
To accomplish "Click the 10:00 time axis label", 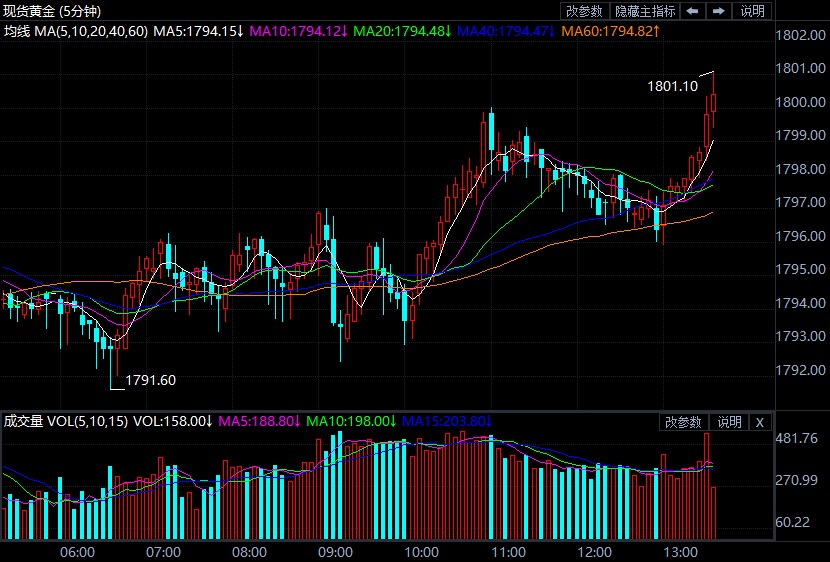I will tap(421, 552).
